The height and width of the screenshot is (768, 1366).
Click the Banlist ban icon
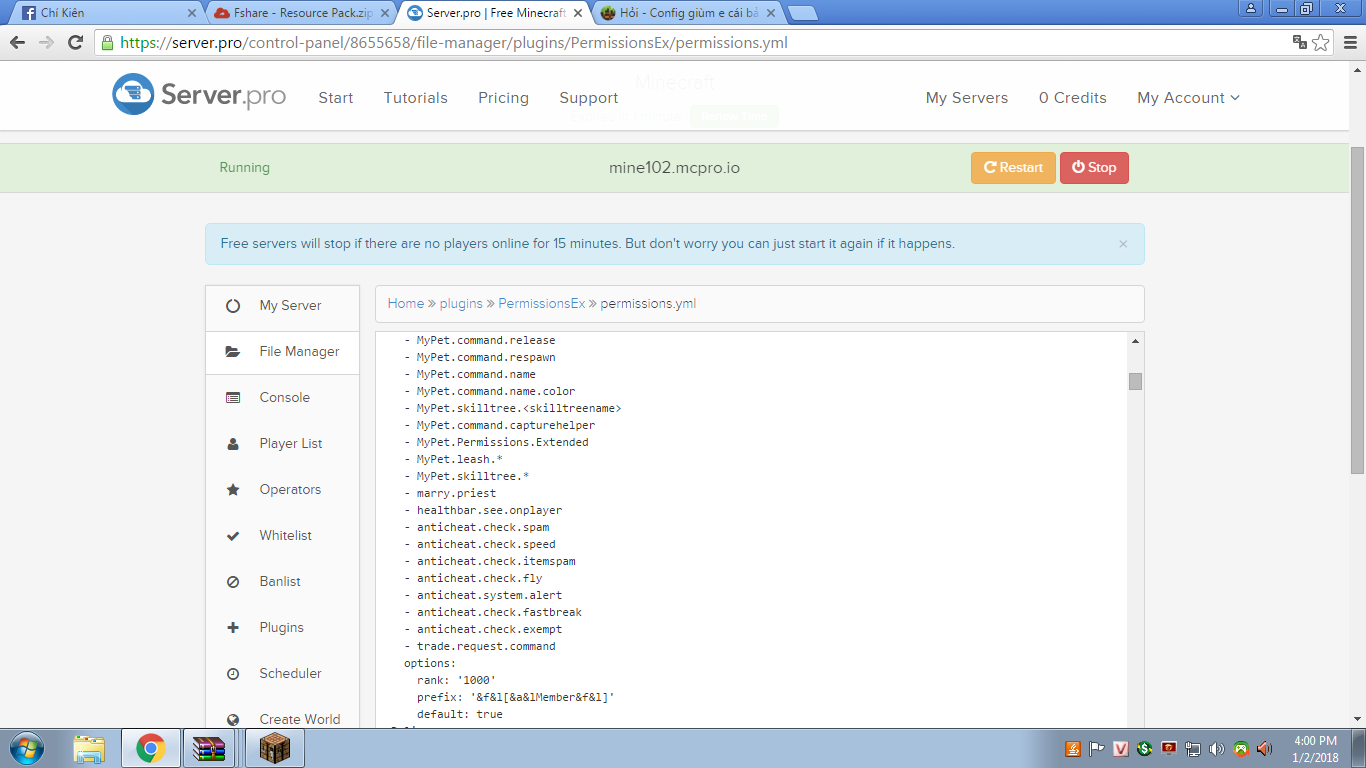click(233, 582)
